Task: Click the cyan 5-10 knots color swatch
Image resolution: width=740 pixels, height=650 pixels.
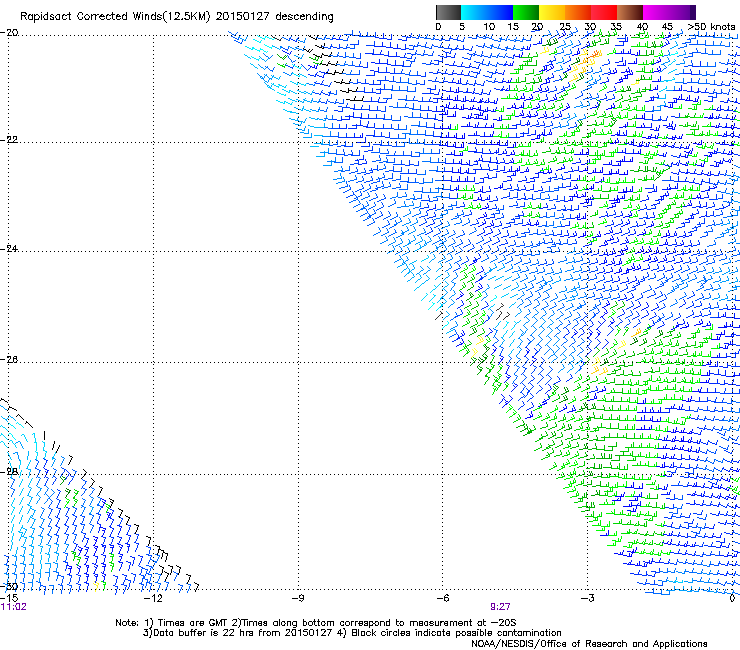Action: point(474,12)
